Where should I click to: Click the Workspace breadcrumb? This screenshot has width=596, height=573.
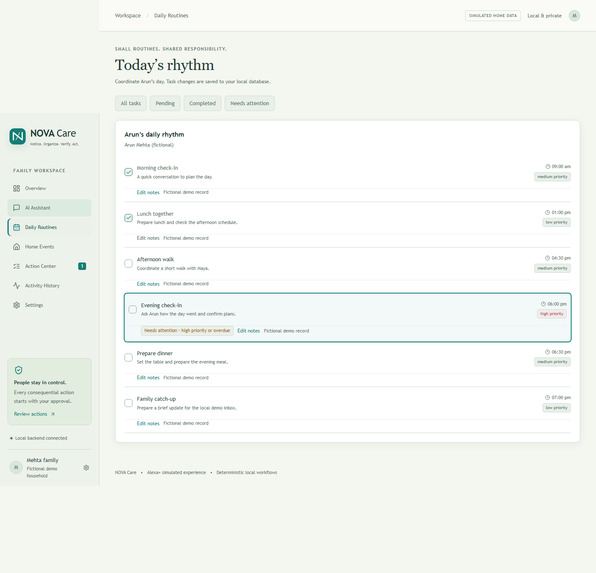tap(128, 16)
